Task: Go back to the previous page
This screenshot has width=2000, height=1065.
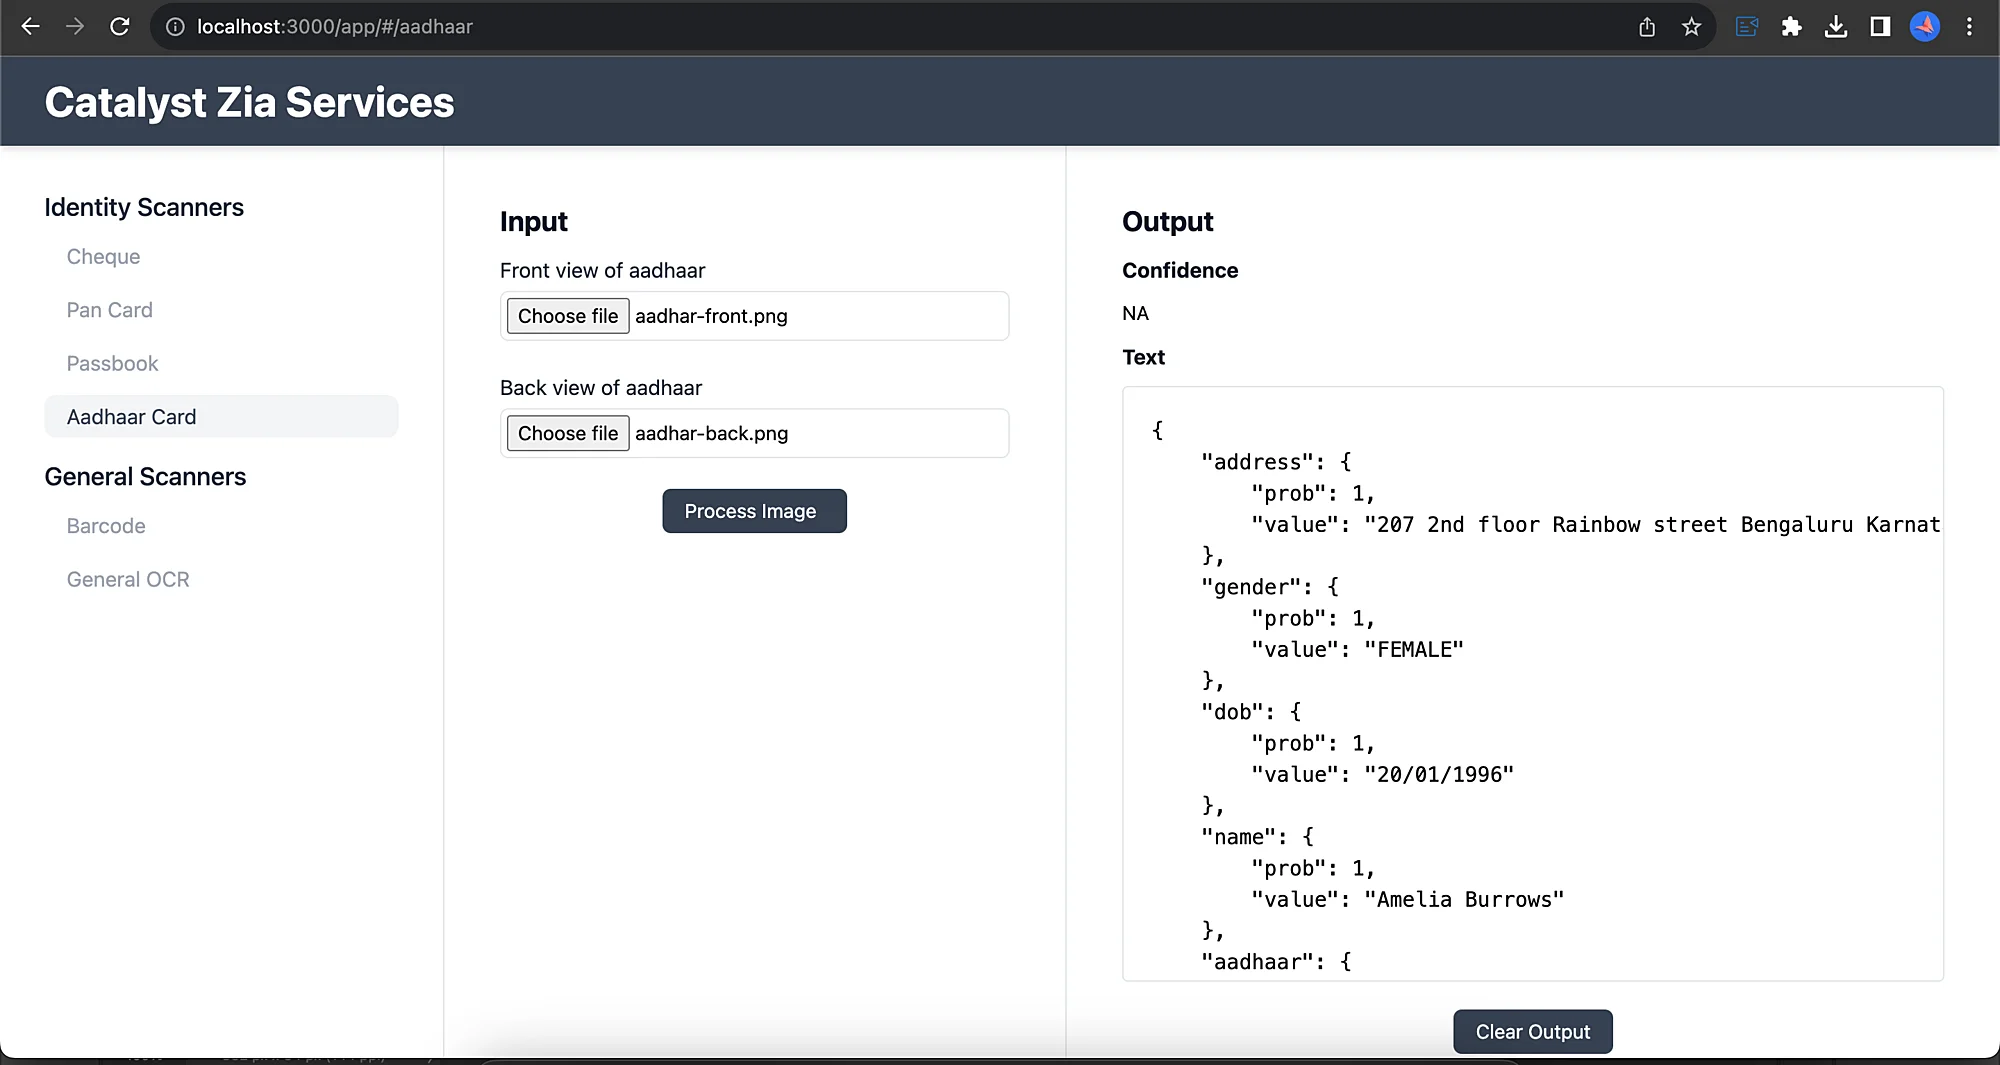Action: pyautogui.click(x=31, y=27)
